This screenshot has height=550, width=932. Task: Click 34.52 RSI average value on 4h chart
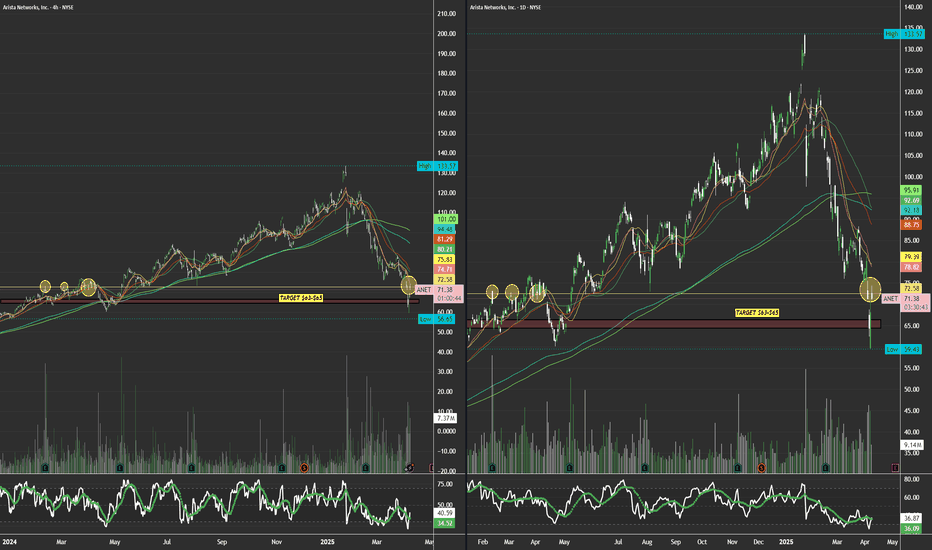coord(446,523)
